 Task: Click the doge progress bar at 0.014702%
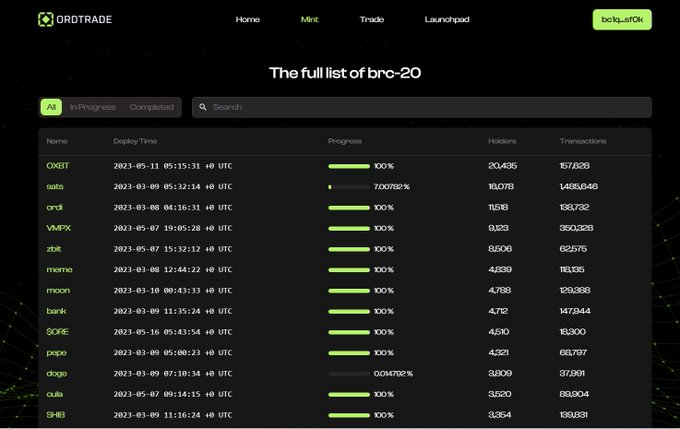tap(349, 374)
